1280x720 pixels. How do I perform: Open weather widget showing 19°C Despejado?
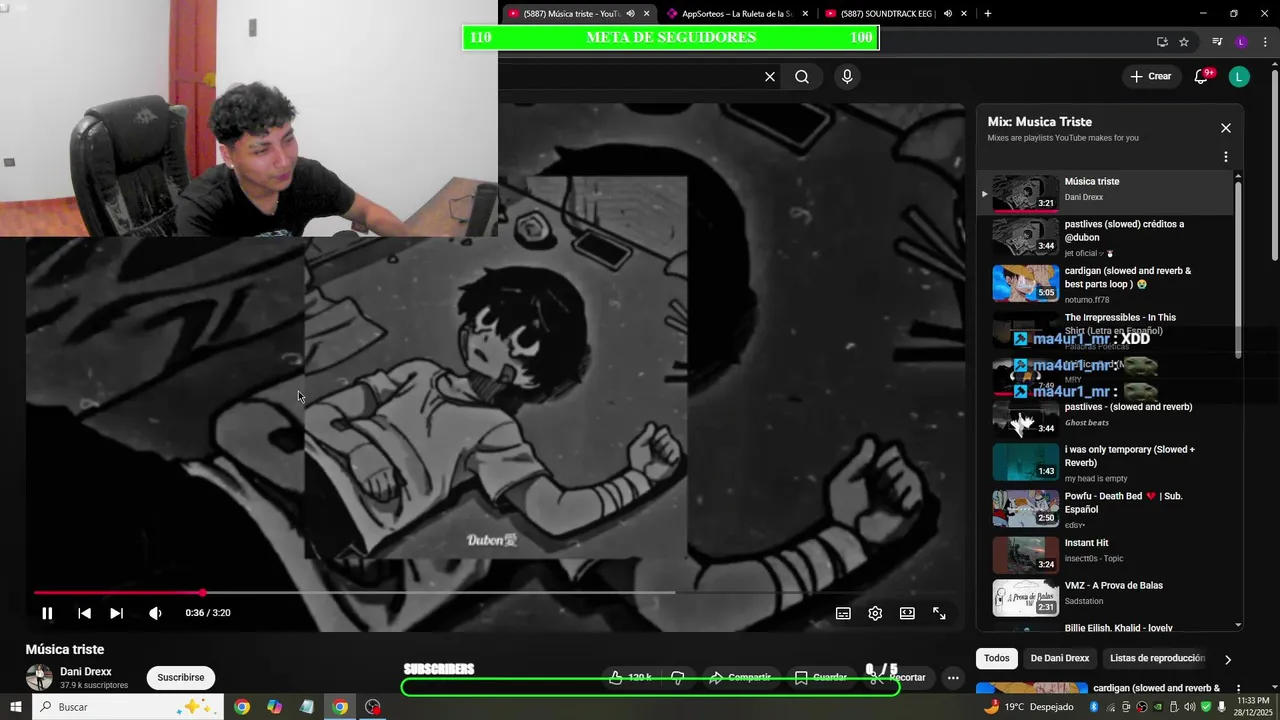pyautogui.click(x=1029, y=707)
